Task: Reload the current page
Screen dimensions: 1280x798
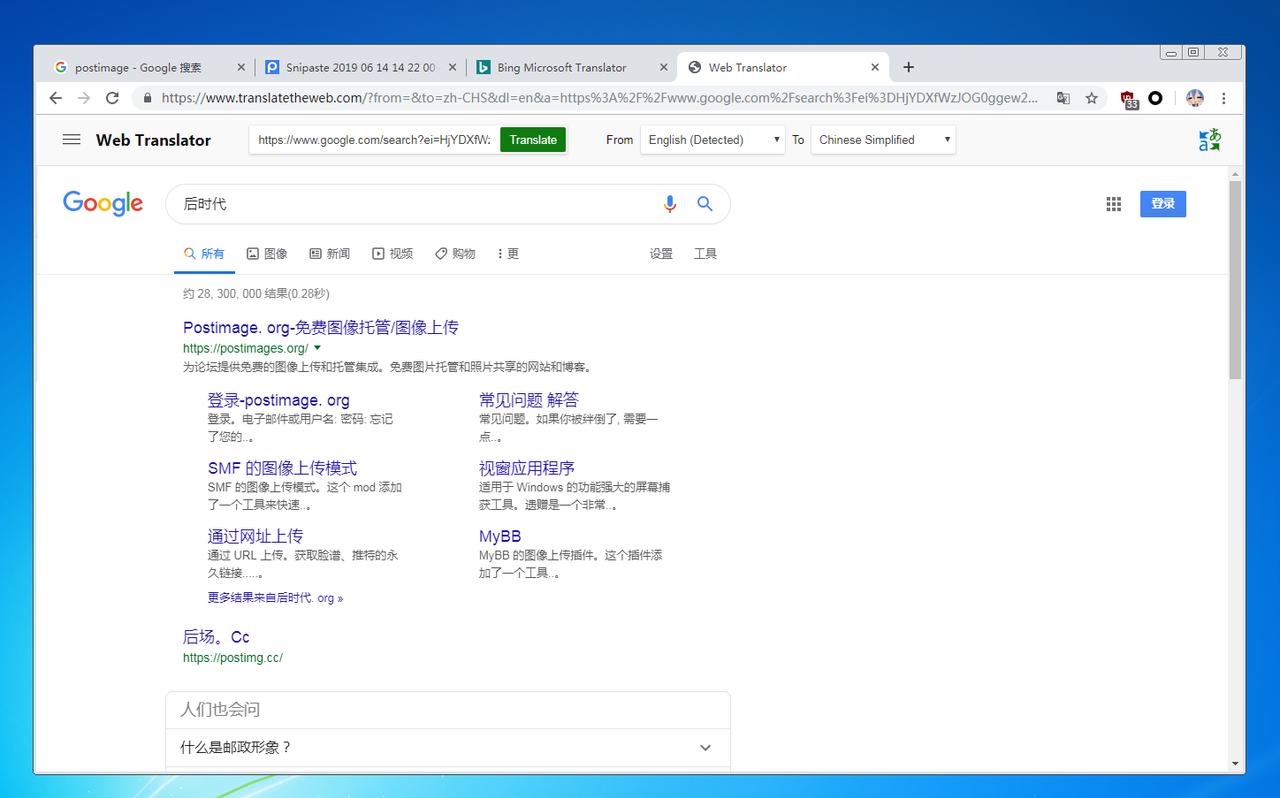Action: (112, 98)
